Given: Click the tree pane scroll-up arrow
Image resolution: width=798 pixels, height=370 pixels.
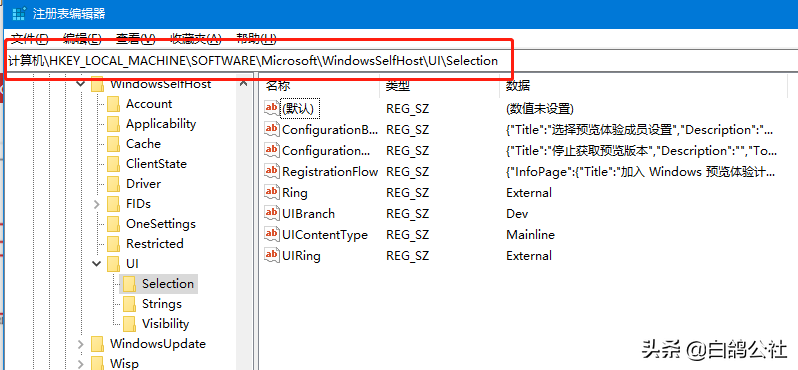Looking at the screenshot, I should pyautogui.click(x=244, y=84).
